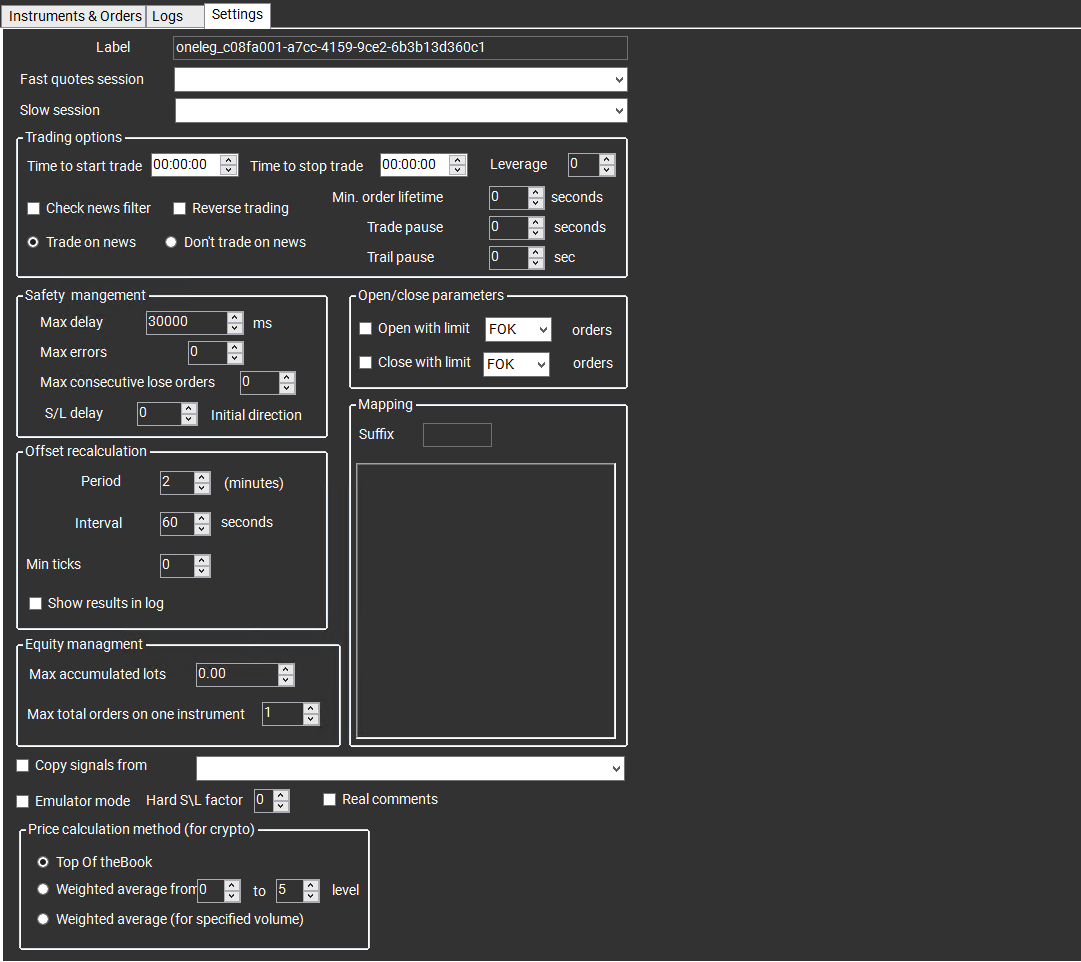
Task: Click the Label text field
Action: coord(400,47)
